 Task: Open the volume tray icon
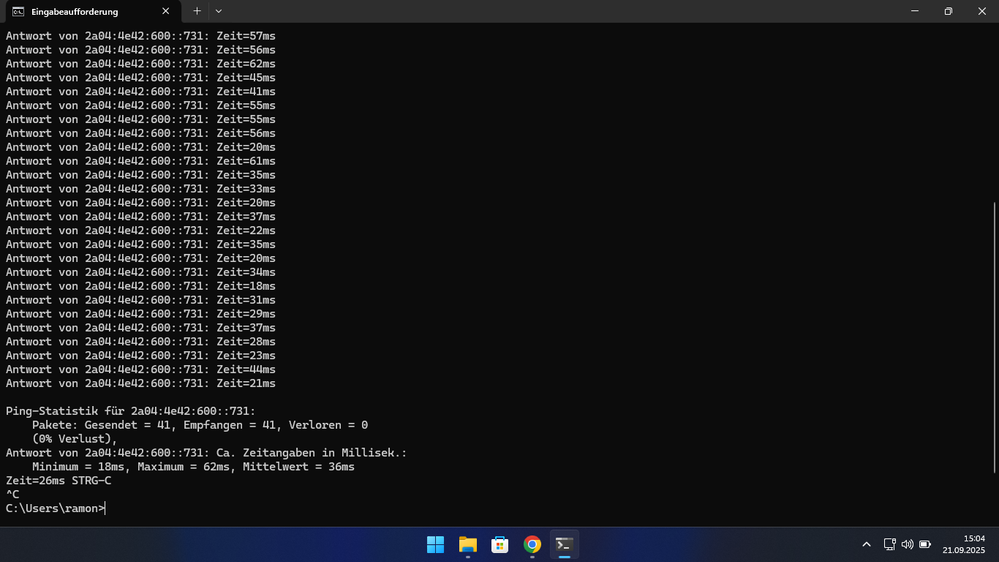click(907, 544)
